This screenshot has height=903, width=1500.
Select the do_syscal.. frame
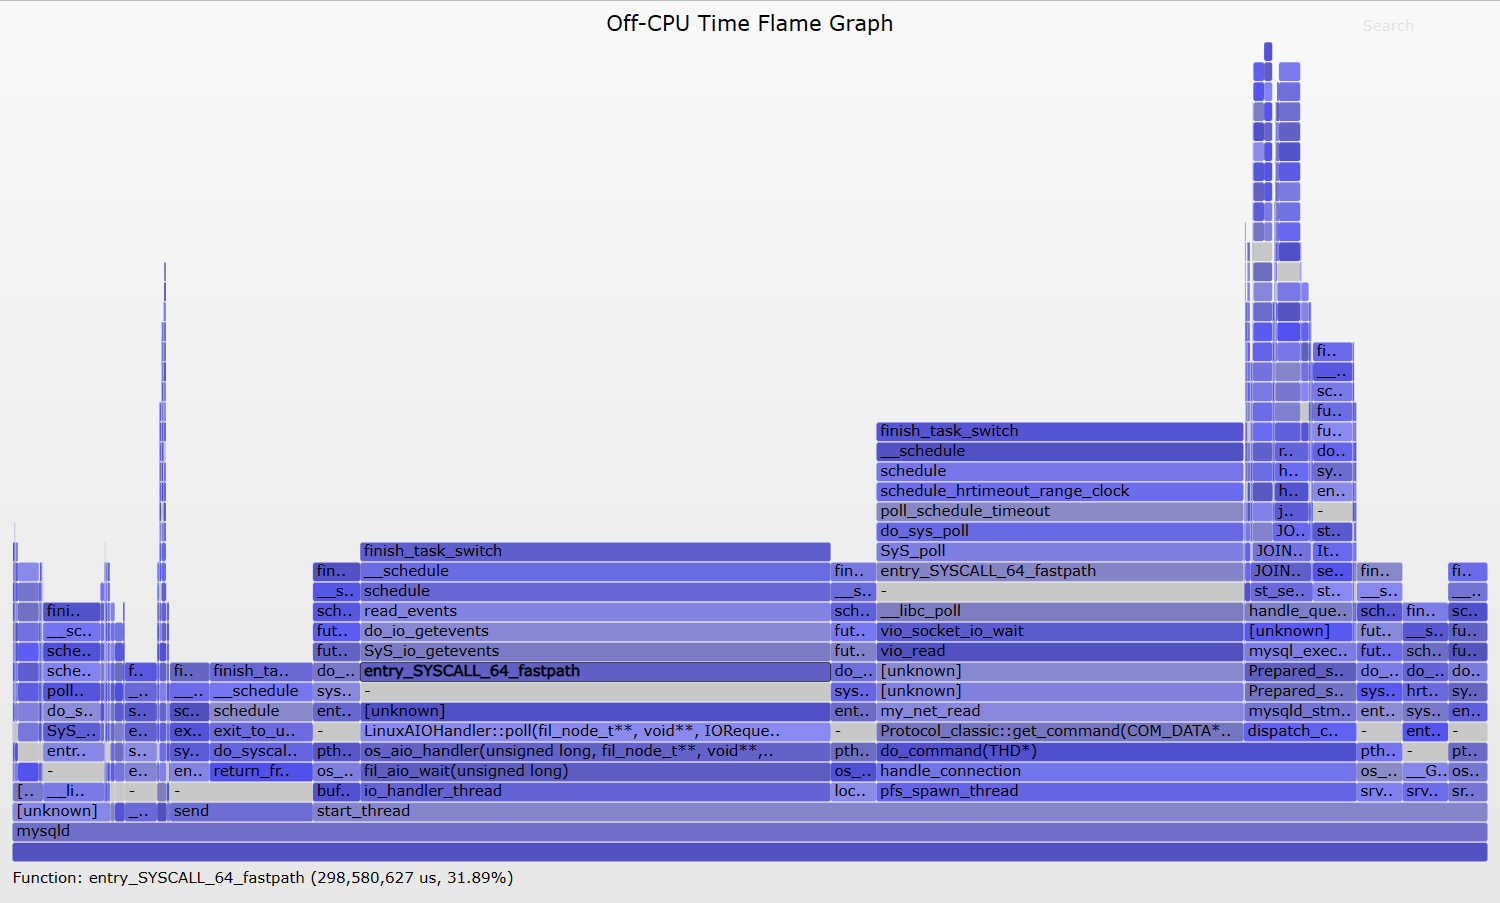pos(261,751)
